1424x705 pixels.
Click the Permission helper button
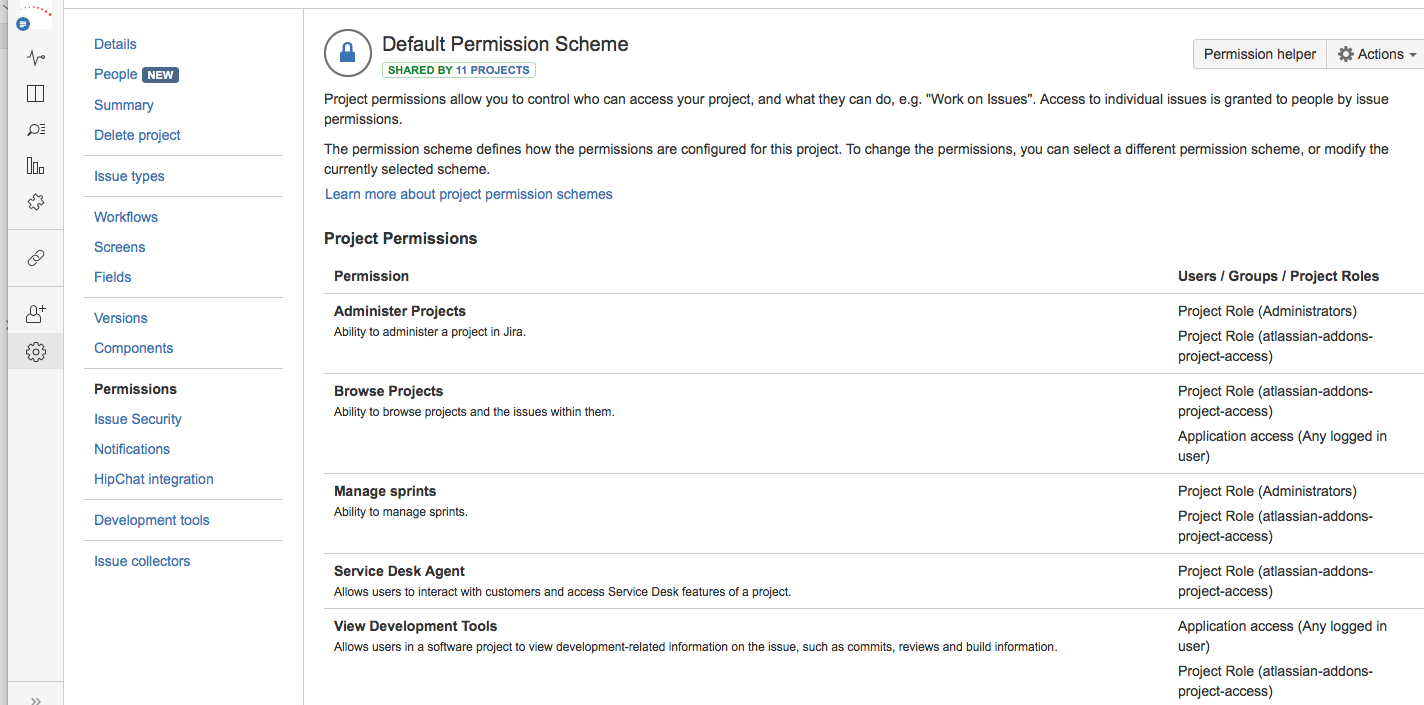click(1259, 54)
